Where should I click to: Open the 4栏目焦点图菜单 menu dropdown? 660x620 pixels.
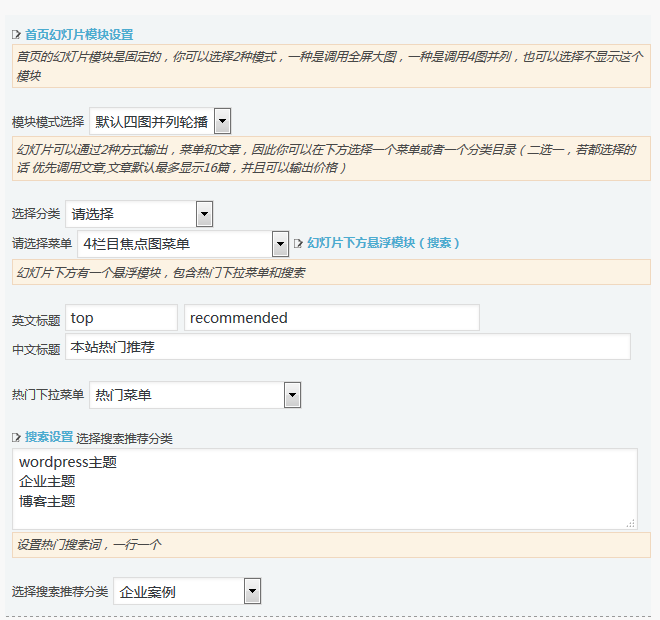tap(183, 243)
